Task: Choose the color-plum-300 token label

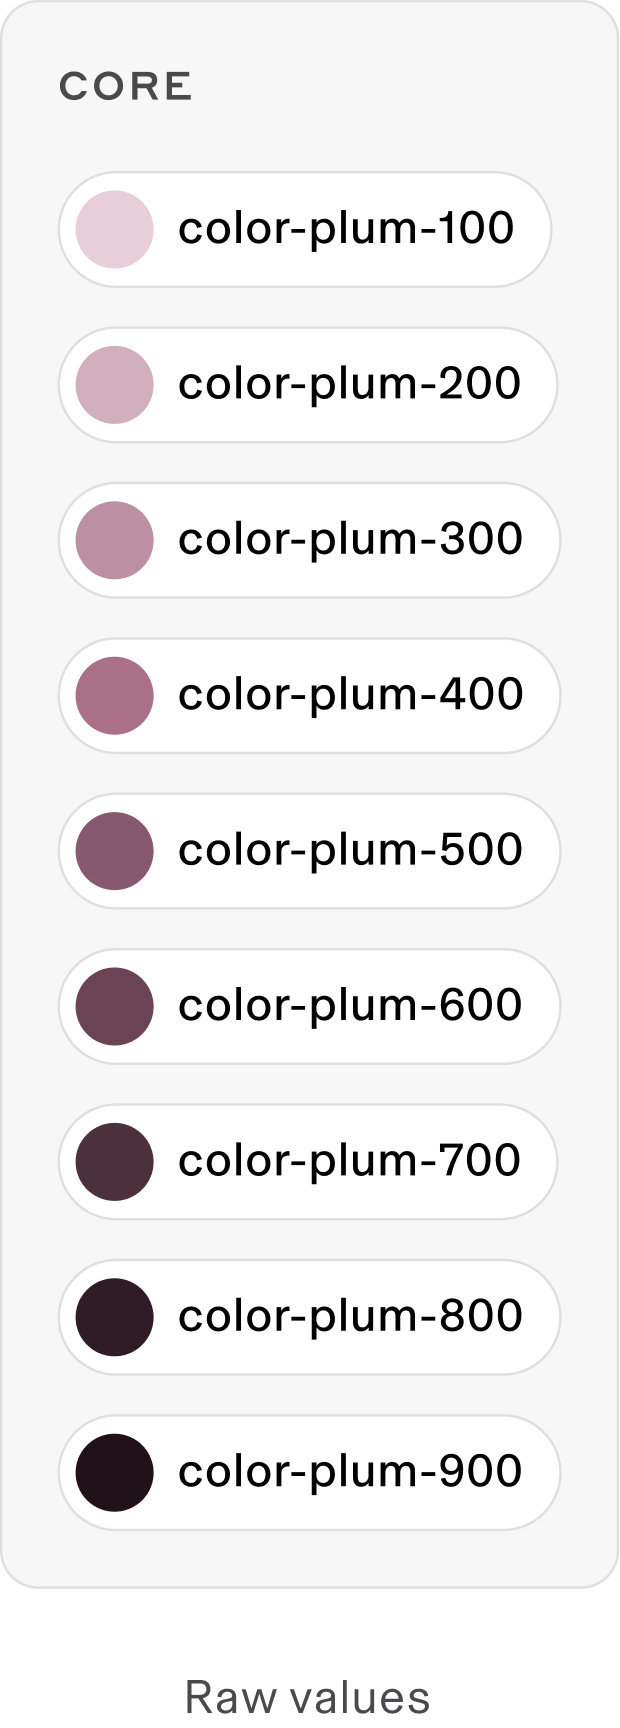Action: [x=350, y=539]
